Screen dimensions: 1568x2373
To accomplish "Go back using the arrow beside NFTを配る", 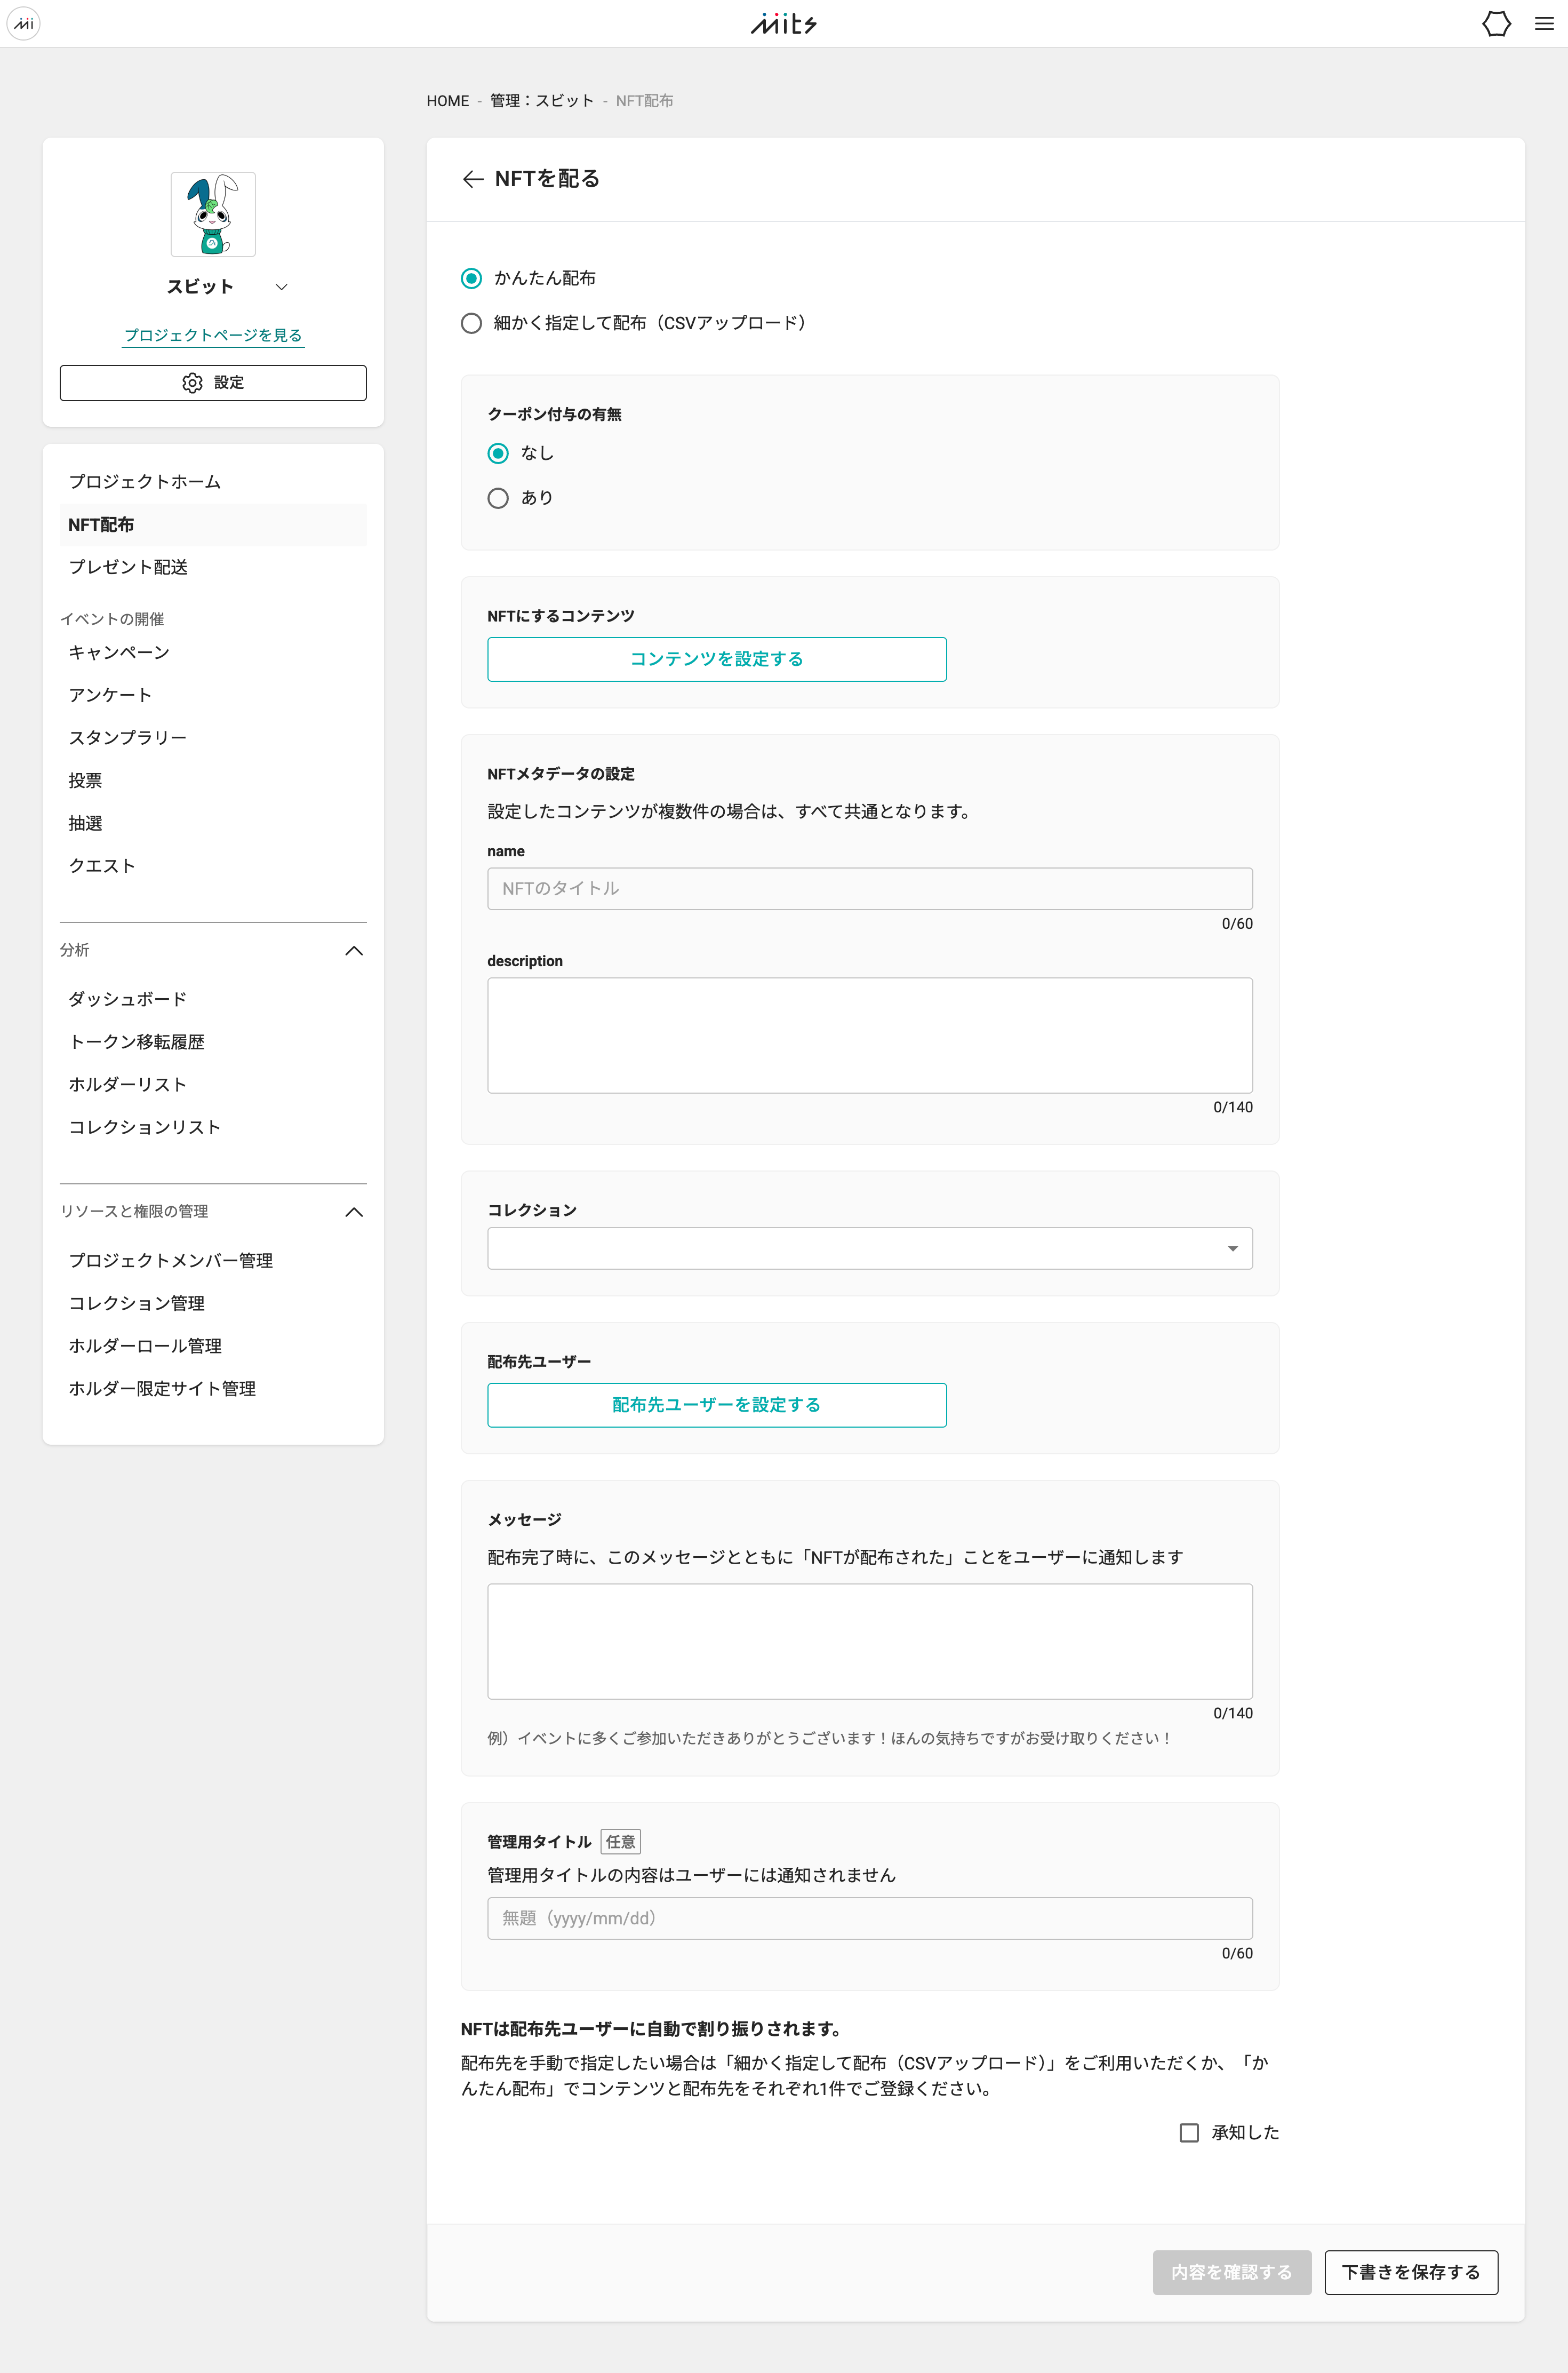I will (x=473, y=179).
